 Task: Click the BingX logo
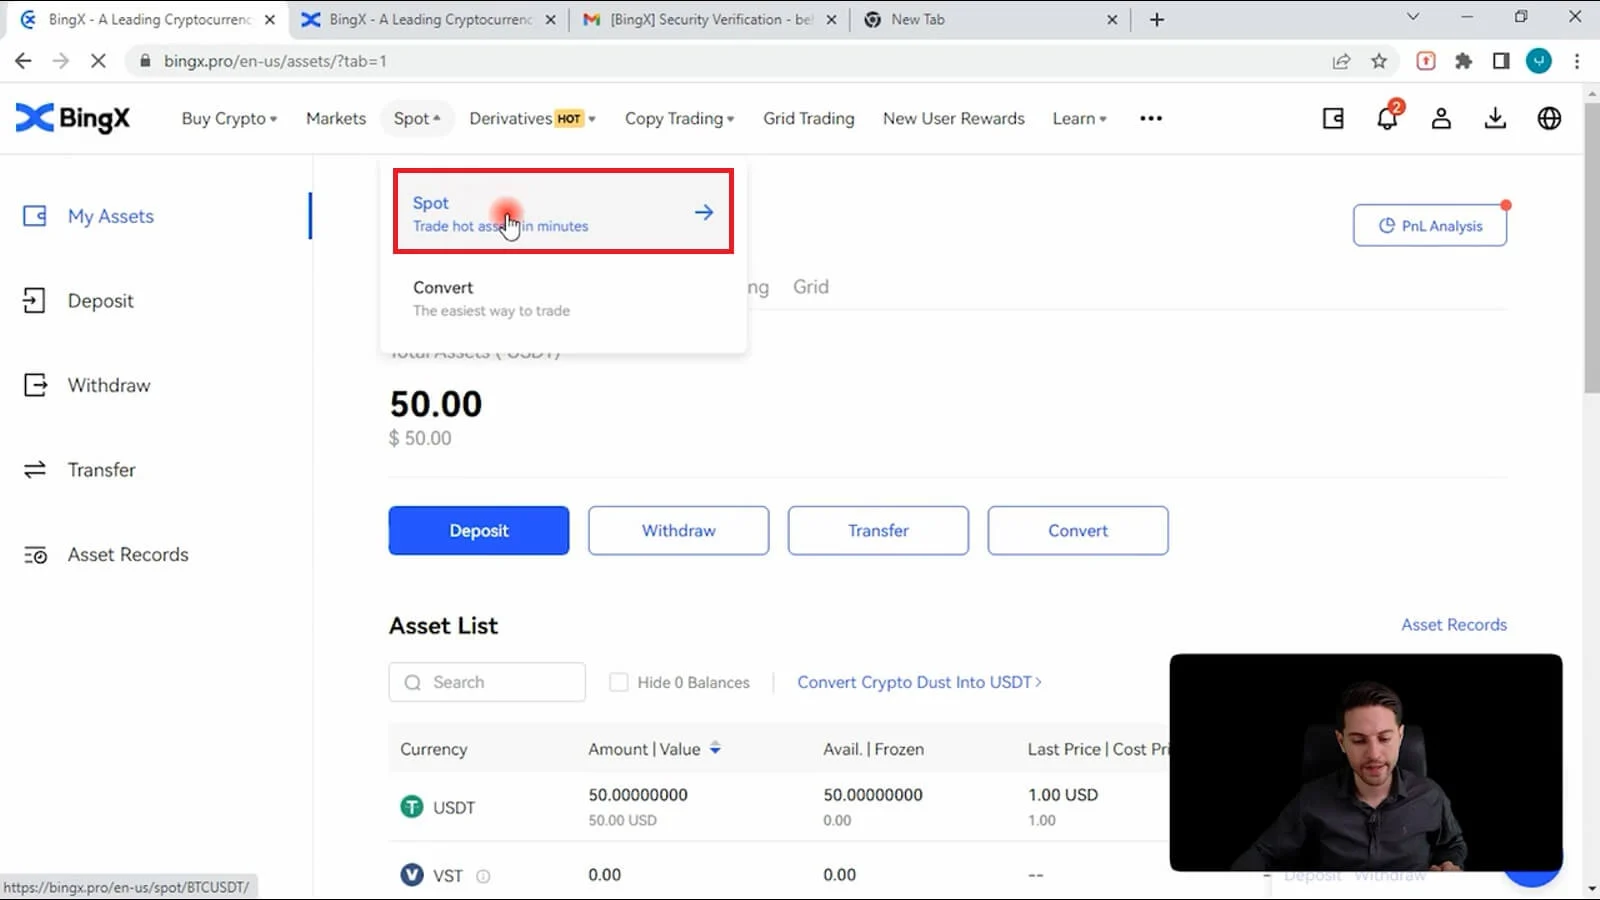click(x=72, y=118)
